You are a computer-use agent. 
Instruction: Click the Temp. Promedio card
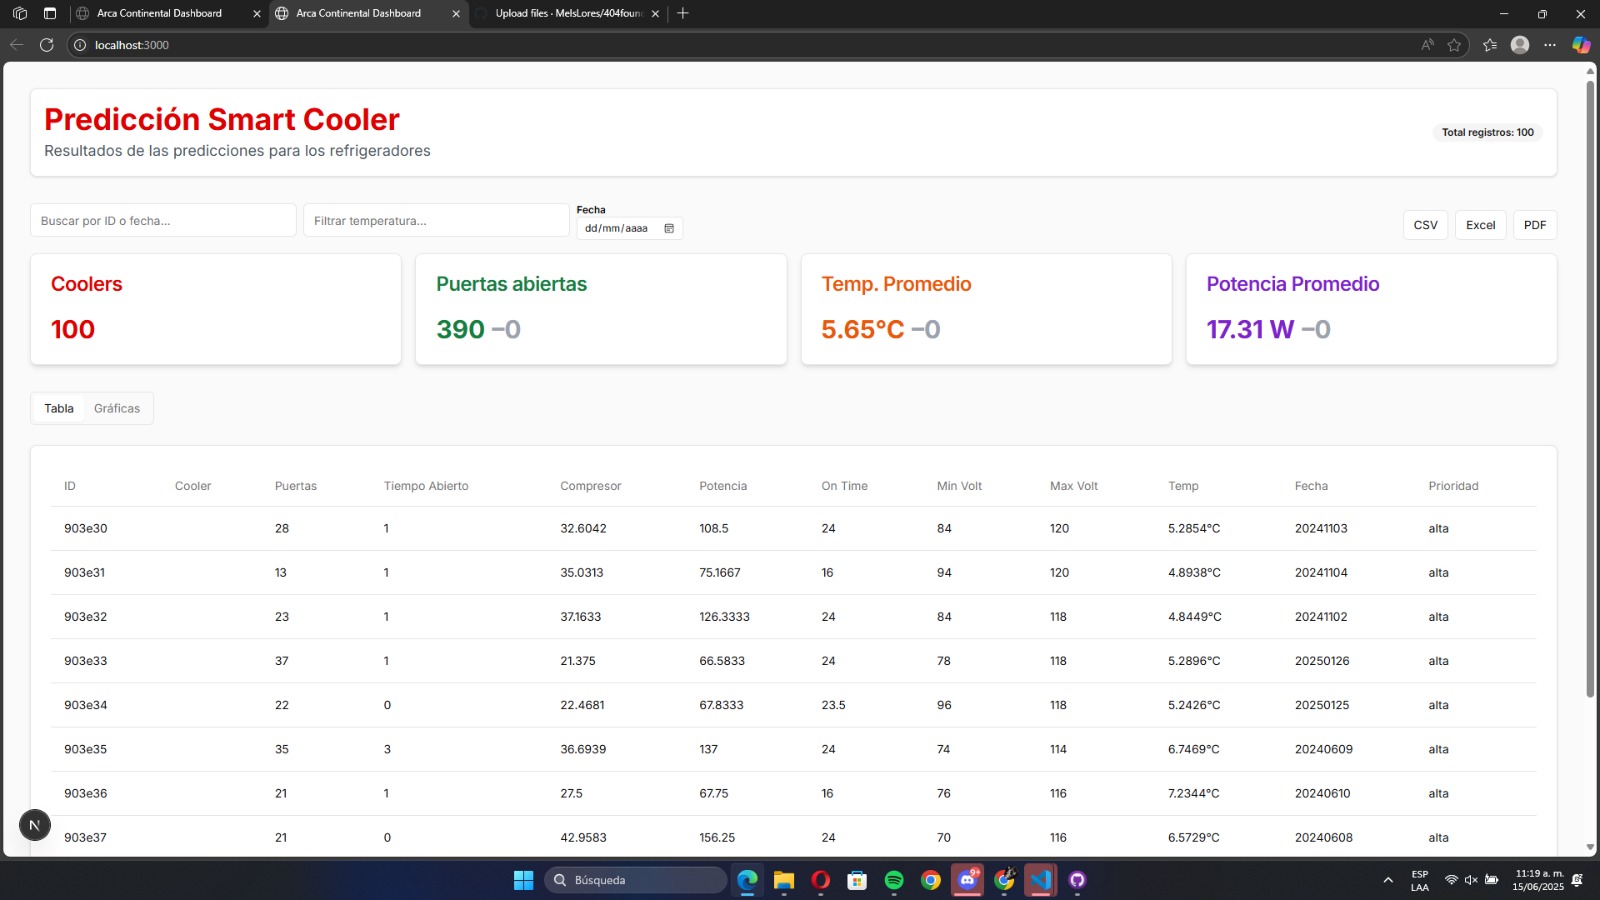coord(986,309)
